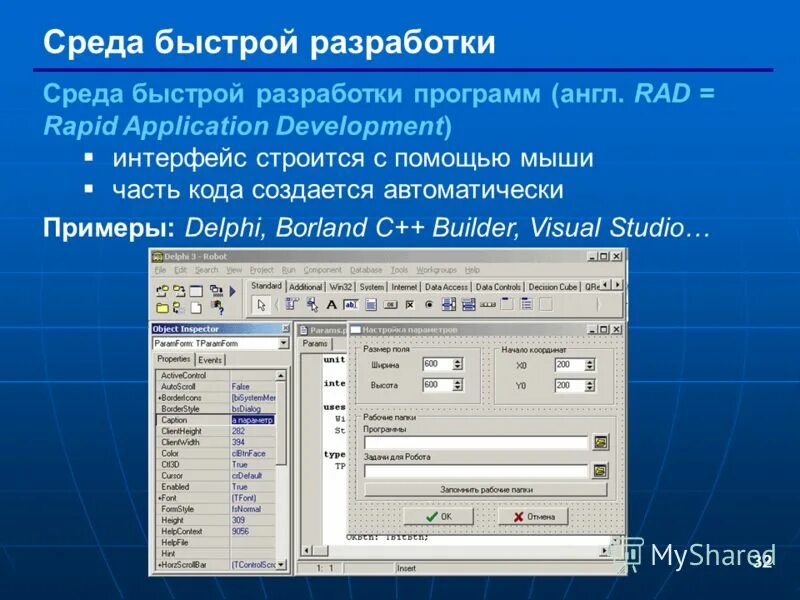The image size is (800, 600).
Task: Pick the Panel component icon
Action: pos(546,305)
